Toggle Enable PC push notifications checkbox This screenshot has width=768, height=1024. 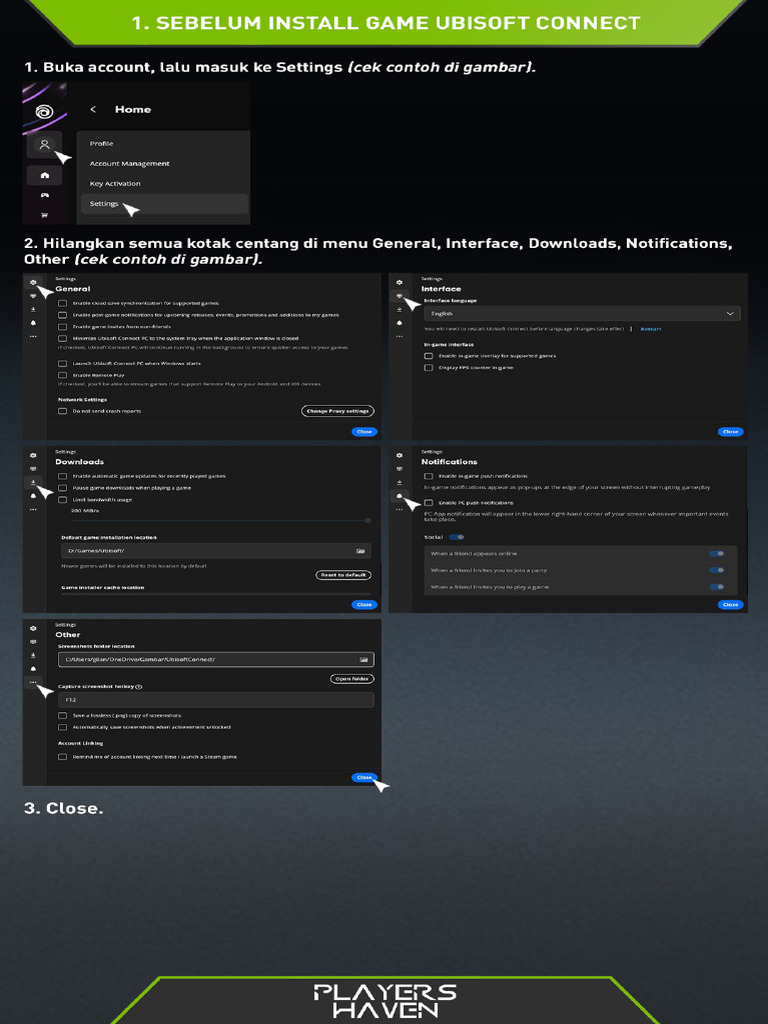pos(429,503)
